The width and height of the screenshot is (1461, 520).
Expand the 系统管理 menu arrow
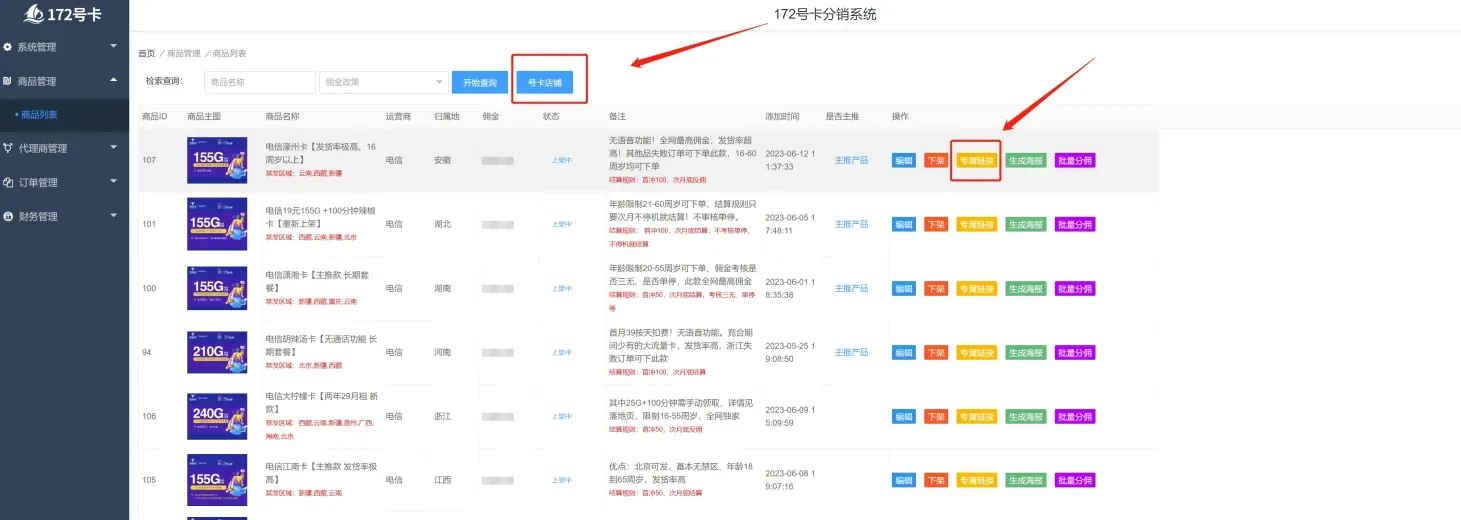coord(114,46)
